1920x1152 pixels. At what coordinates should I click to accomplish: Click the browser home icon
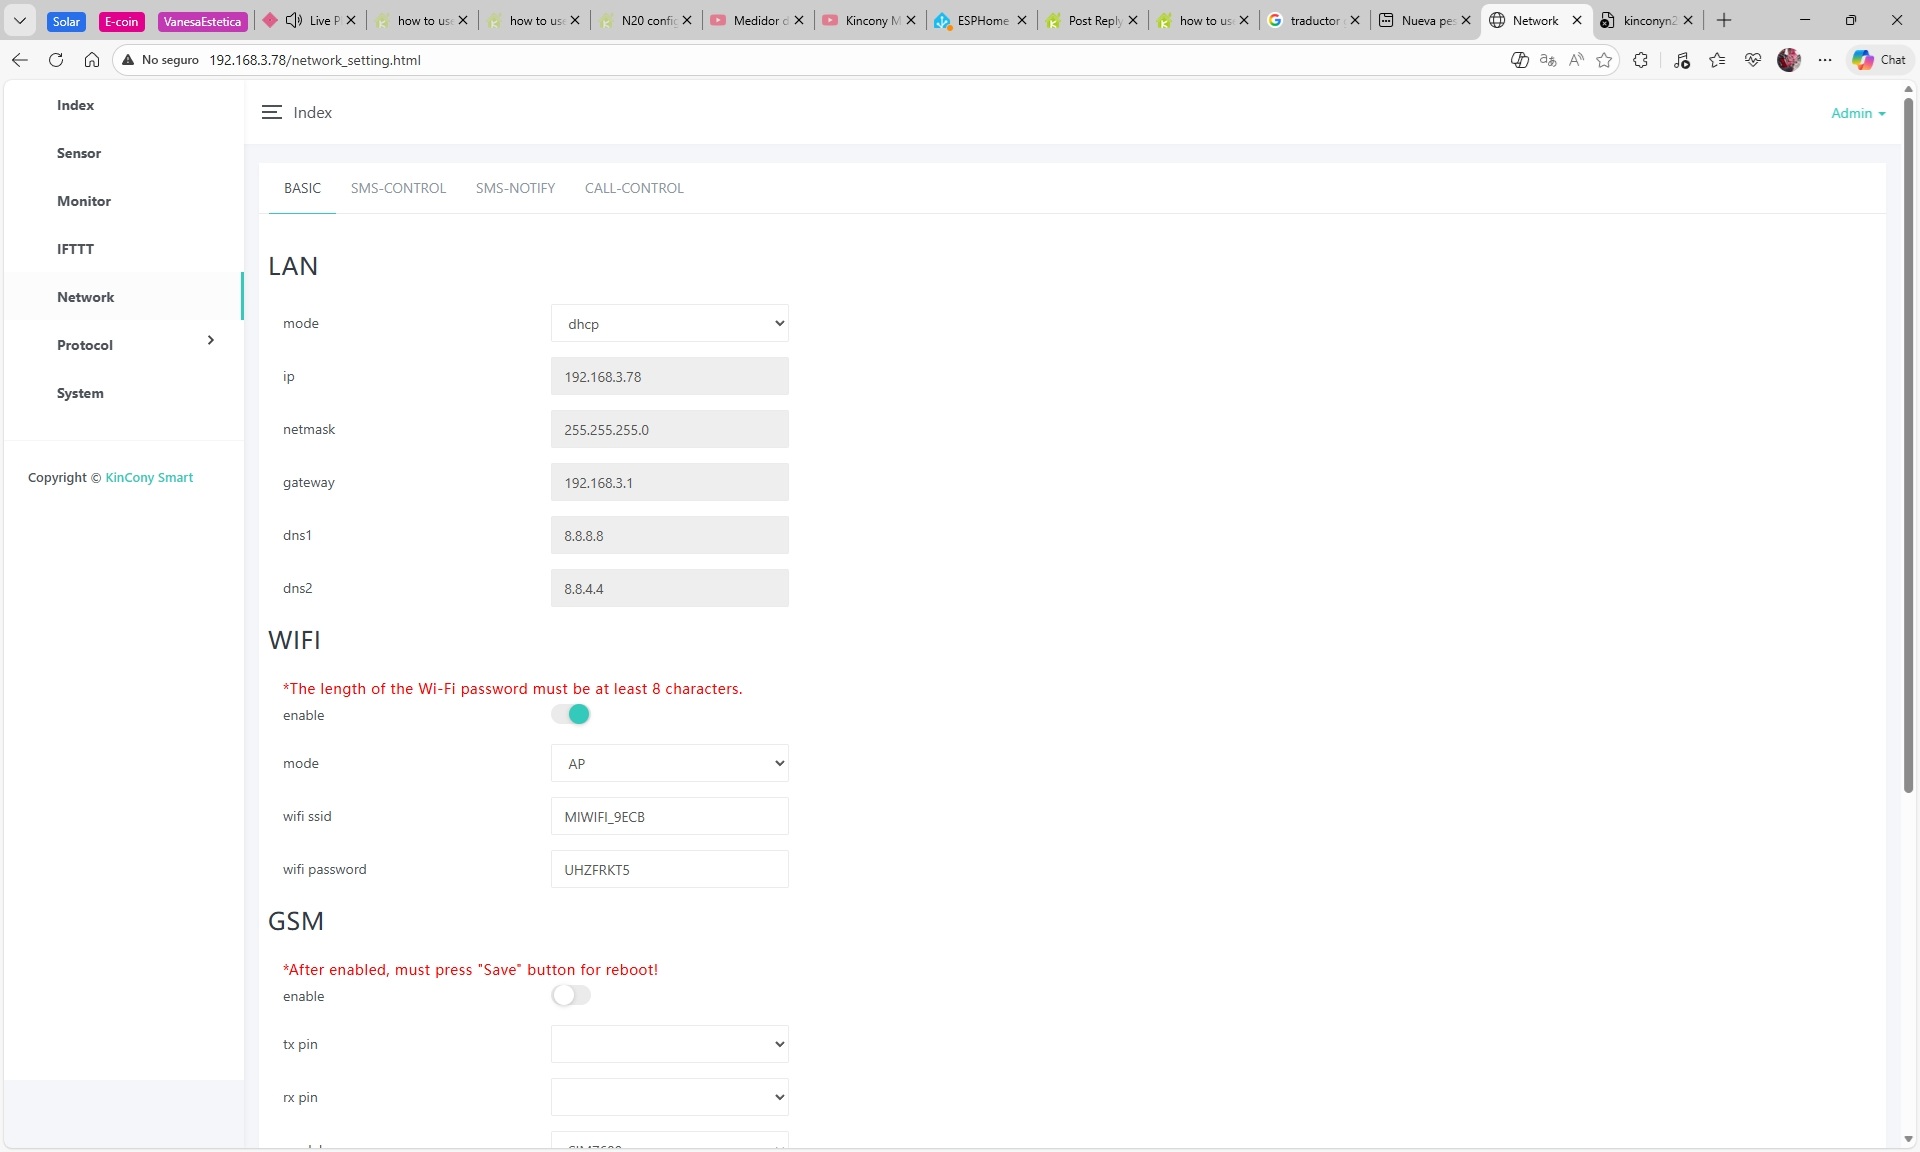click(92, 60)
